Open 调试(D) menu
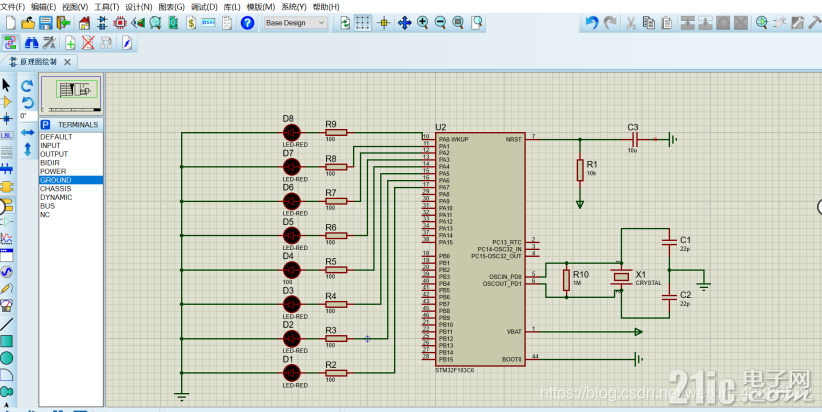Screen dimensions: 822x412 tap(204, 7)
